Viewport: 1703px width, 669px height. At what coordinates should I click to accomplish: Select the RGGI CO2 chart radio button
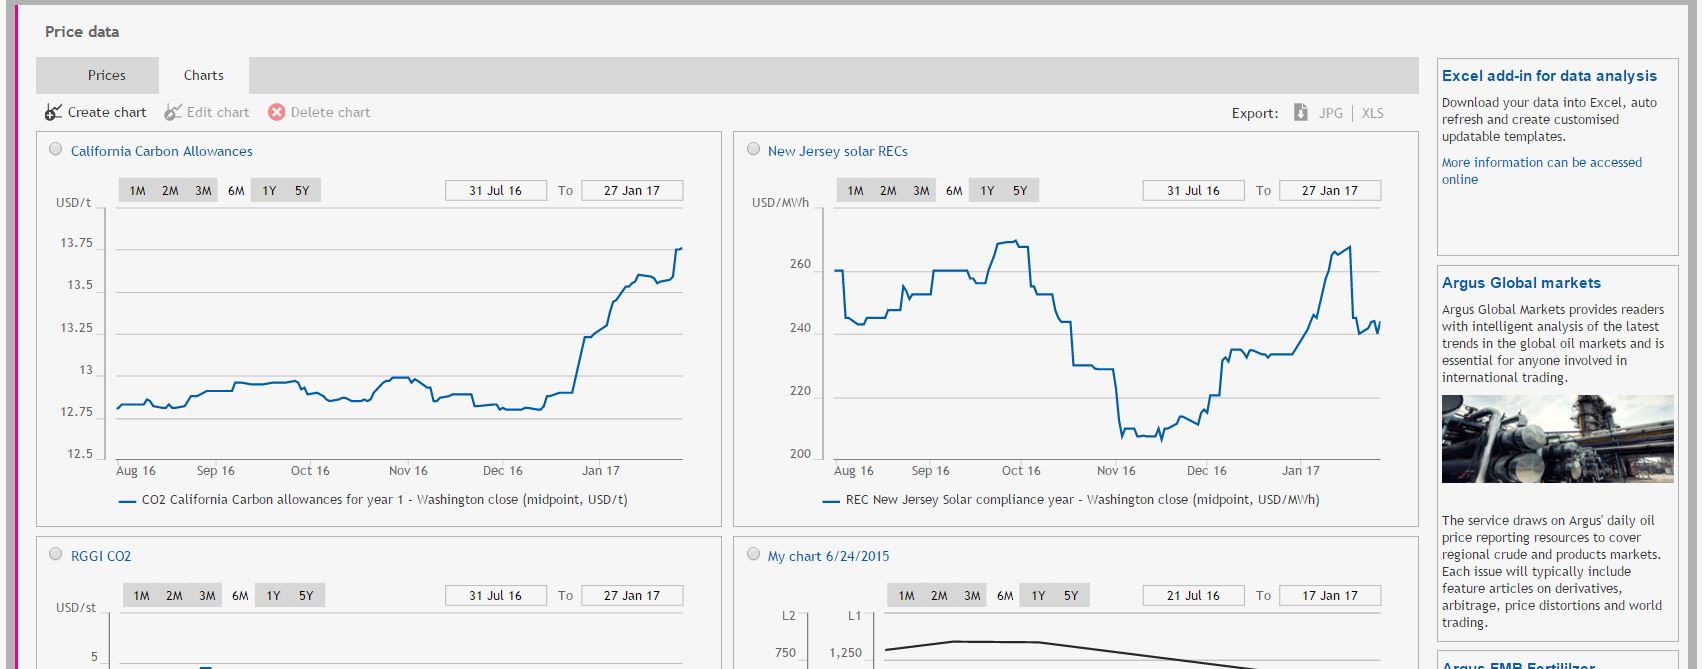pyautogui.click(x=56, y=554)
